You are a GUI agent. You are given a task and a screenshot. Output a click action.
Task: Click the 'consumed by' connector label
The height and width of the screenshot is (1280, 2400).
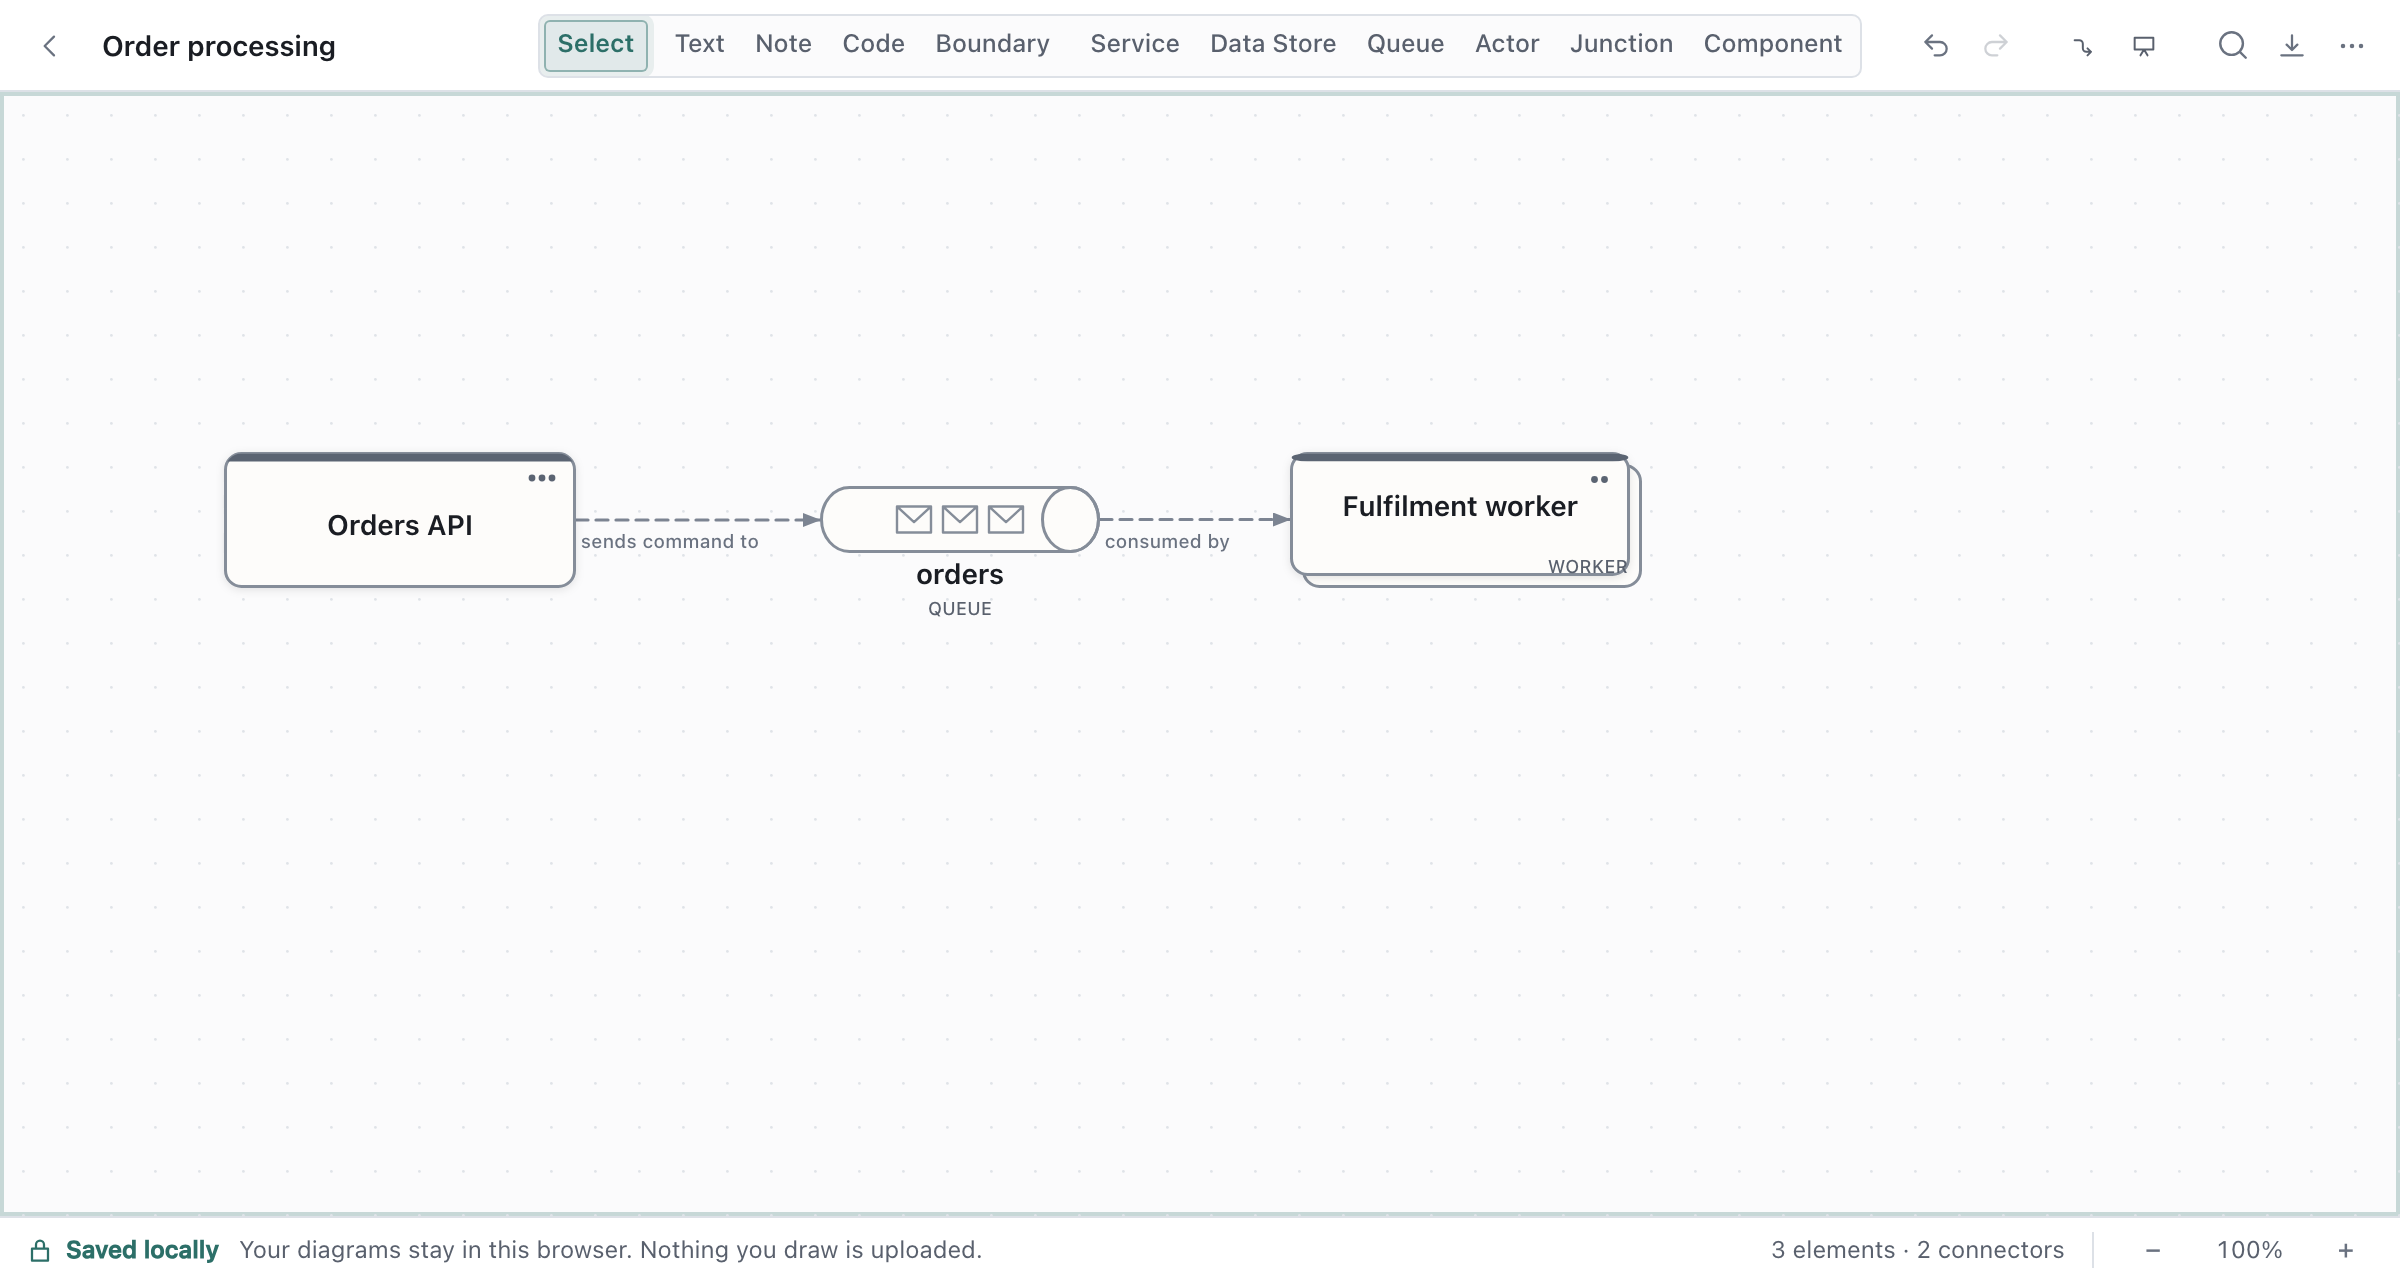(x=1167, y=542)
